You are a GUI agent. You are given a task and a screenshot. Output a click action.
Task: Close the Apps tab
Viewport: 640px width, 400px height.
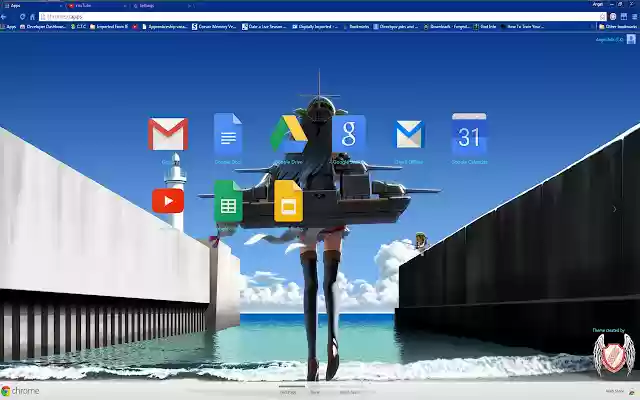pyautogui.click(x=61, y=6)
